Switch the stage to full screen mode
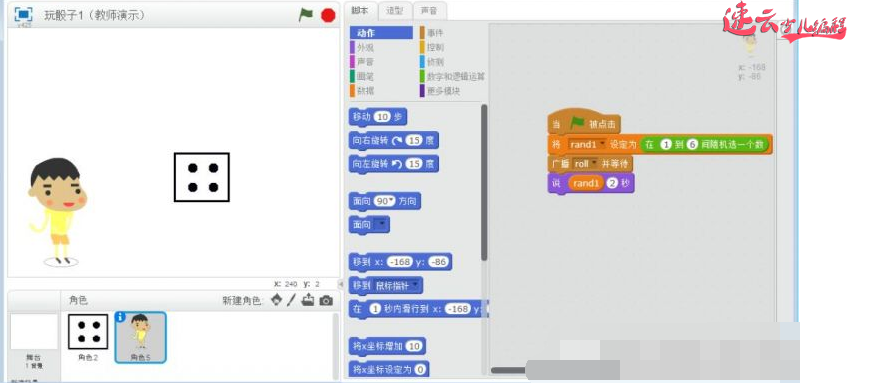The width and height of the screenshot is (878, 383). click(x=24, y=14)
